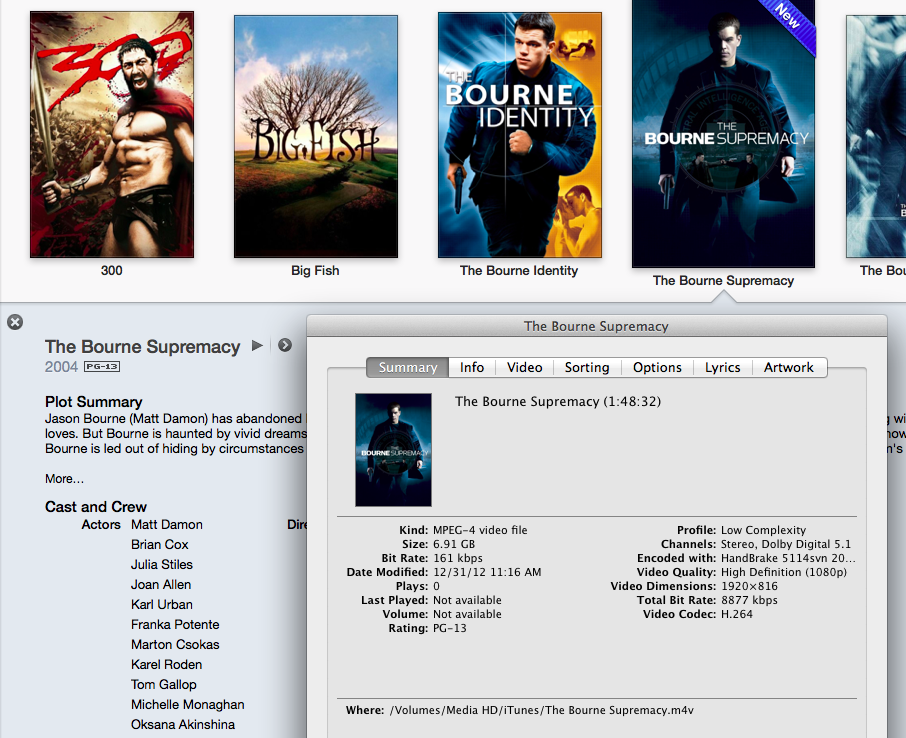Click actor Tom Gallop
The image size is (906, 738).
click(164, 685)
